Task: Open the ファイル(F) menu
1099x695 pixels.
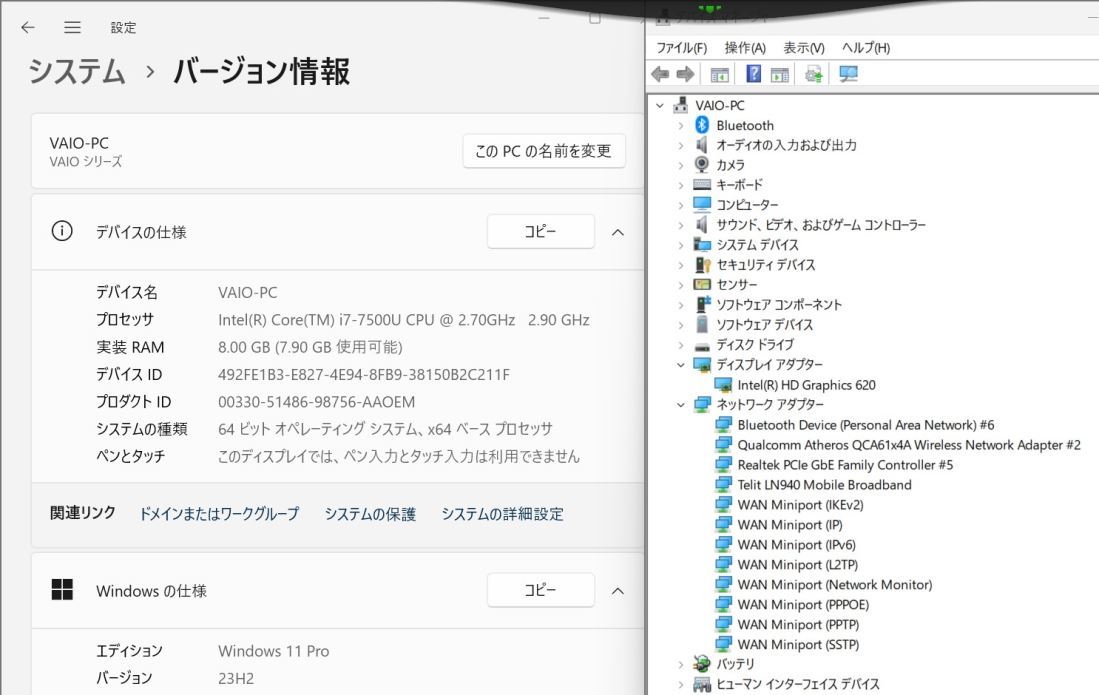Action: click(x=681, y=48)
